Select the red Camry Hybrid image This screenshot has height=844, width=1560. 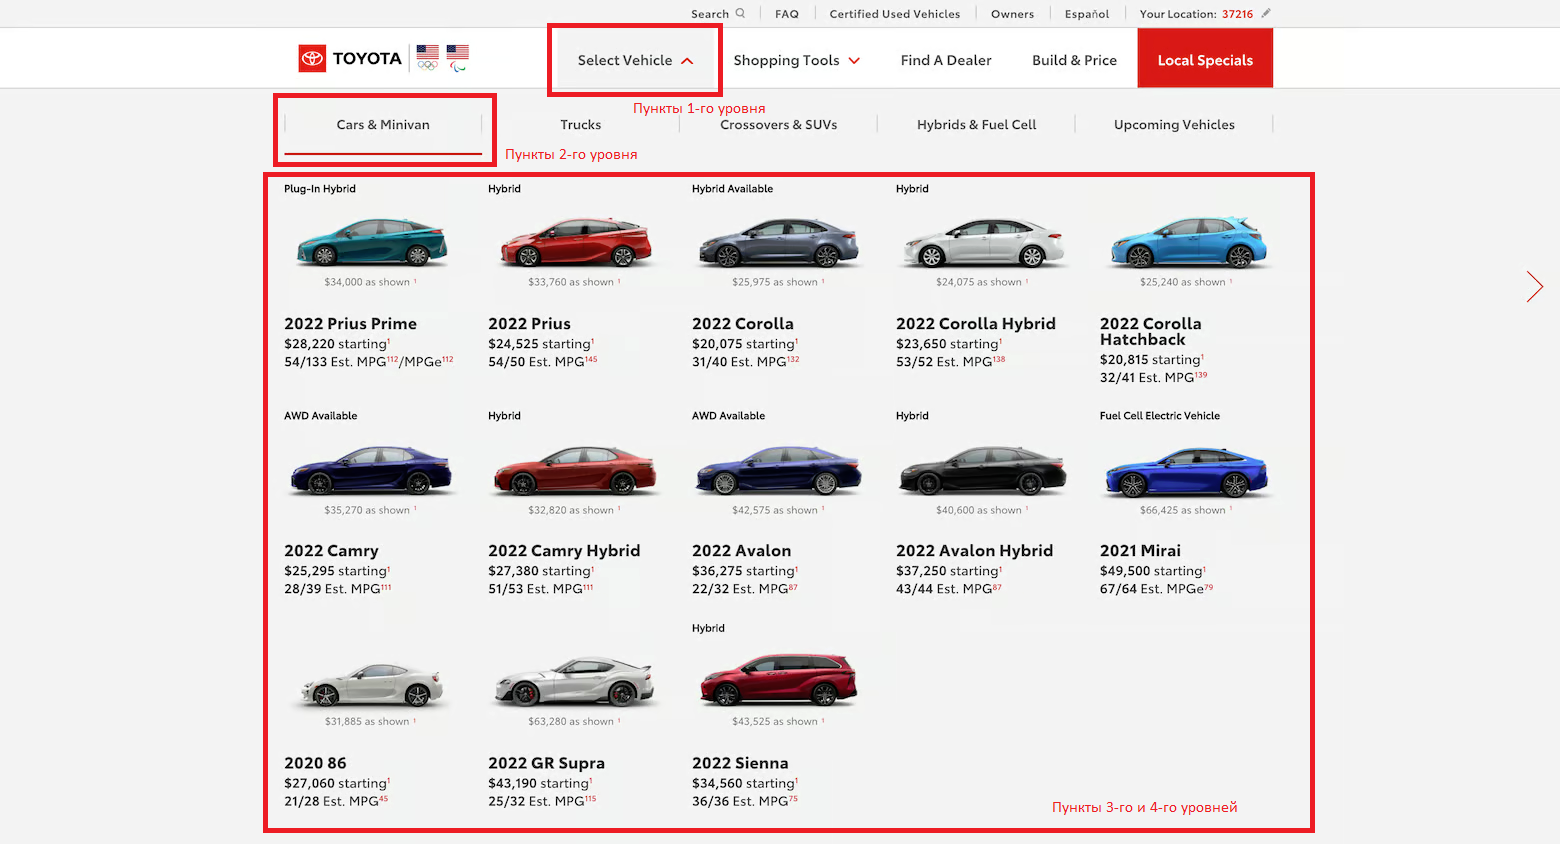pos(576,470)
